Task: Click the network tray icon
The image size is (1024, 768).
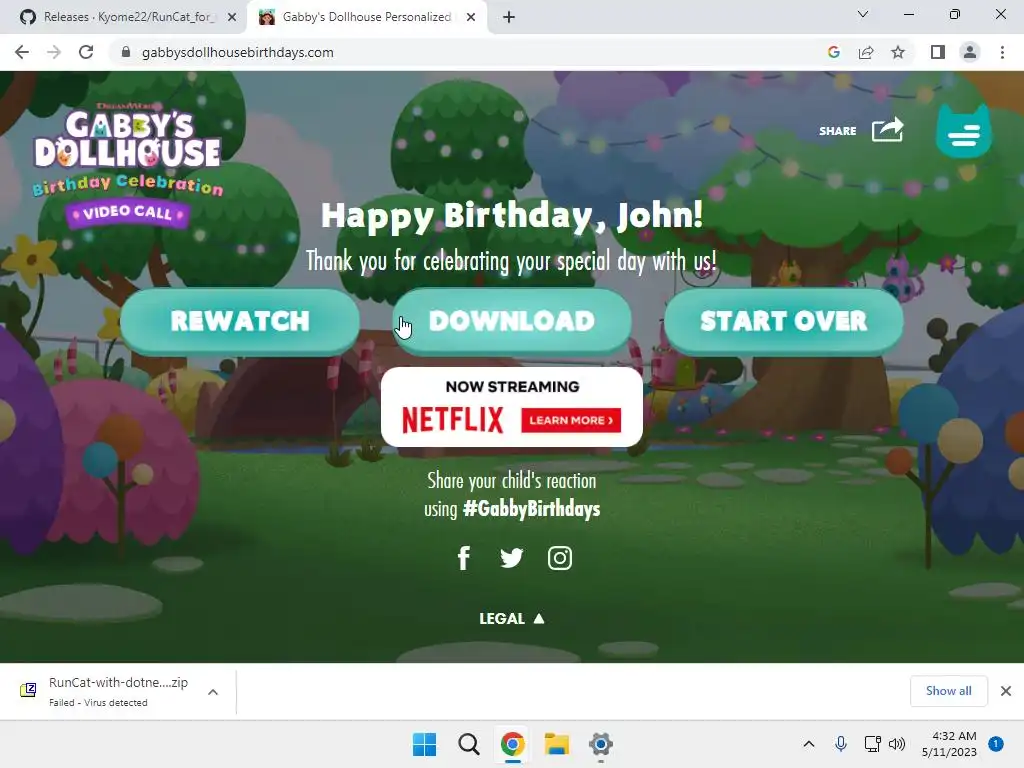Action: pos(872,743)
